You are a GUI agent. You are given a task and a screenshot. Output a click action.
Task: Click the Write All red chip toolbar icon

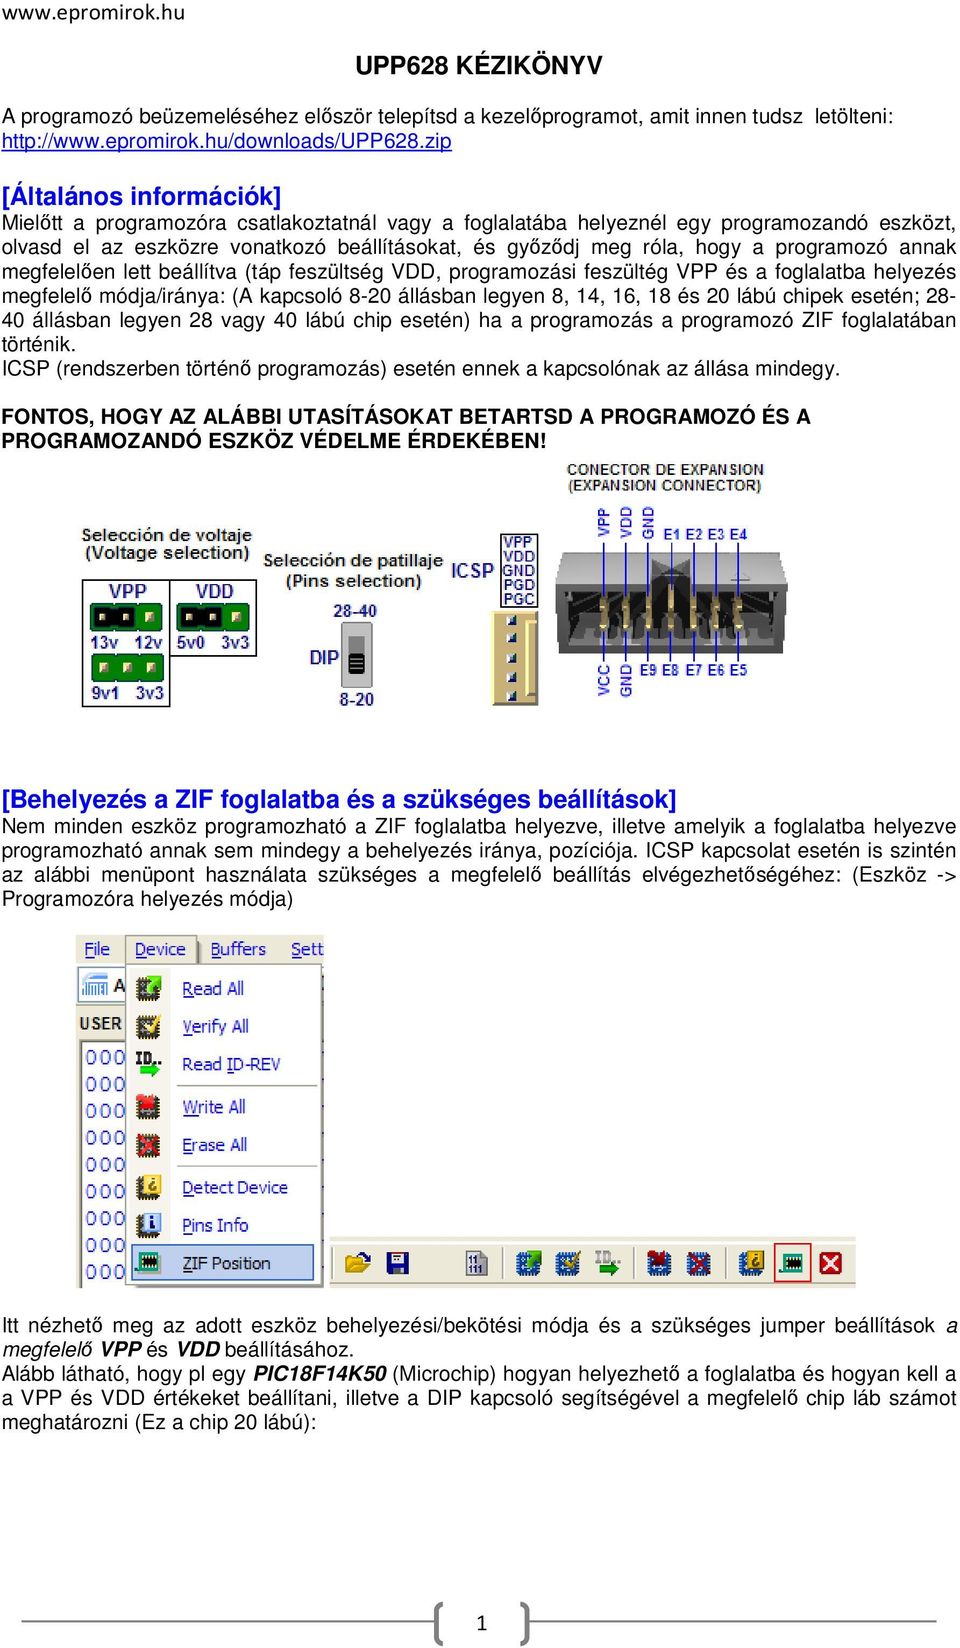tap(659, 1263)
